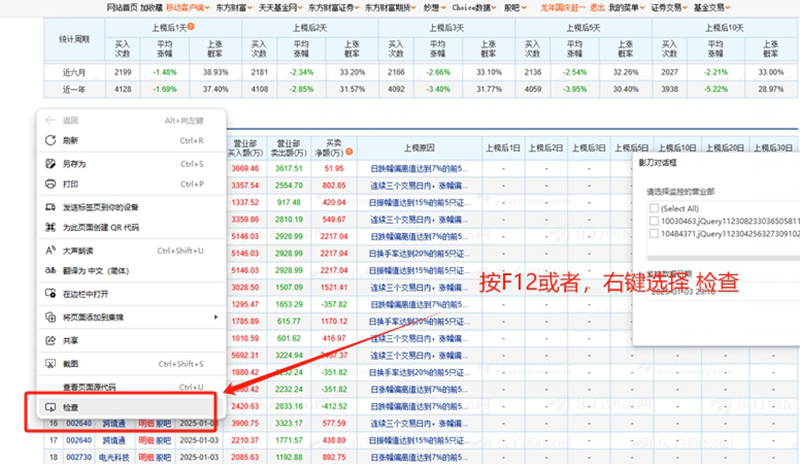Open 跨境通 name link in row 17
Viewport: 800px width, 464px height.
(x=114, y=440)
